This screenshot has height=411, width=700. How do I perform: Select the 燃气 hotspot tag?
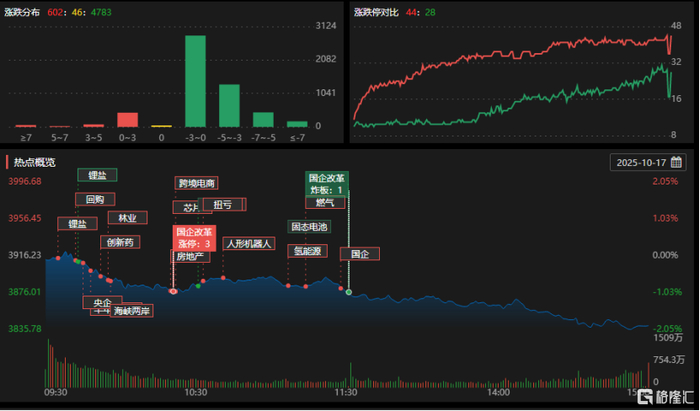tap(325, 202)
